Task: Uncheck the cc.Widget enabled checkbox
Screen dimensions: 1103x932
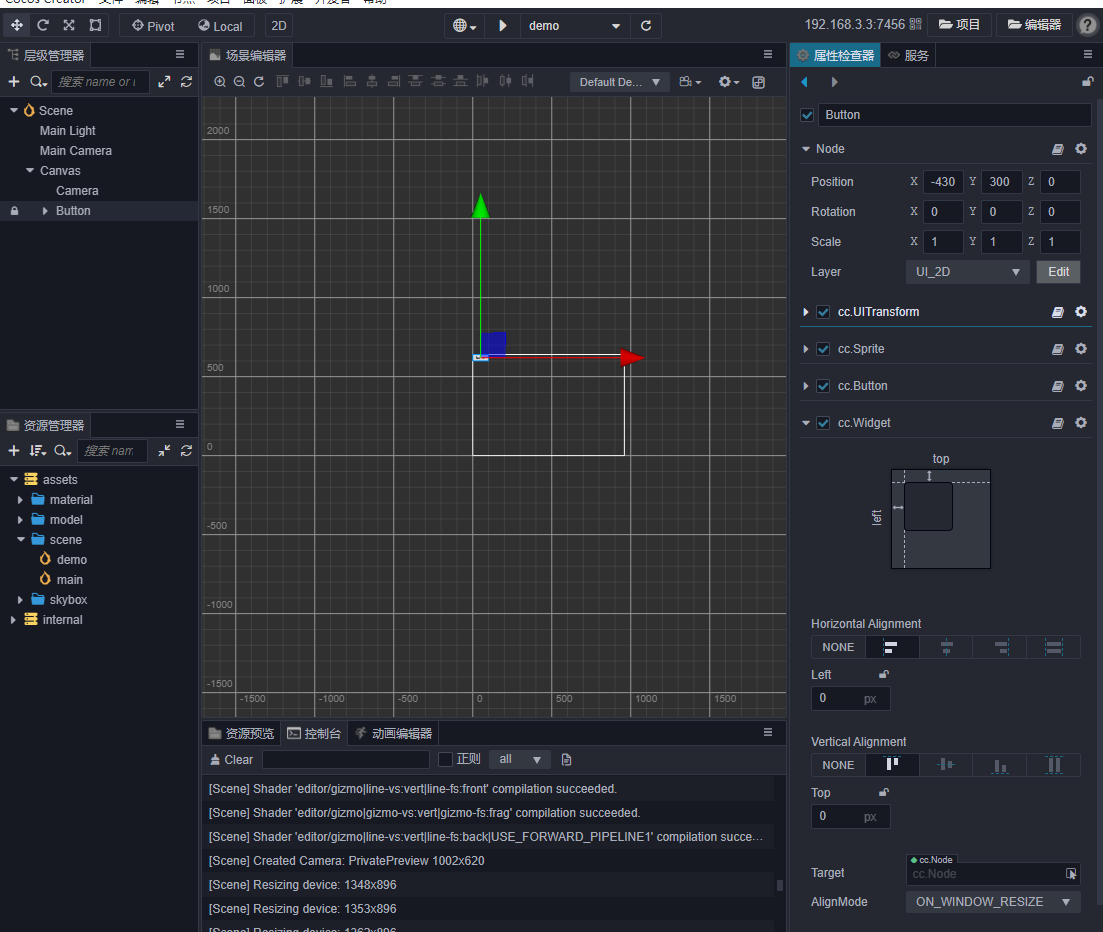Action: pos(823,423)
